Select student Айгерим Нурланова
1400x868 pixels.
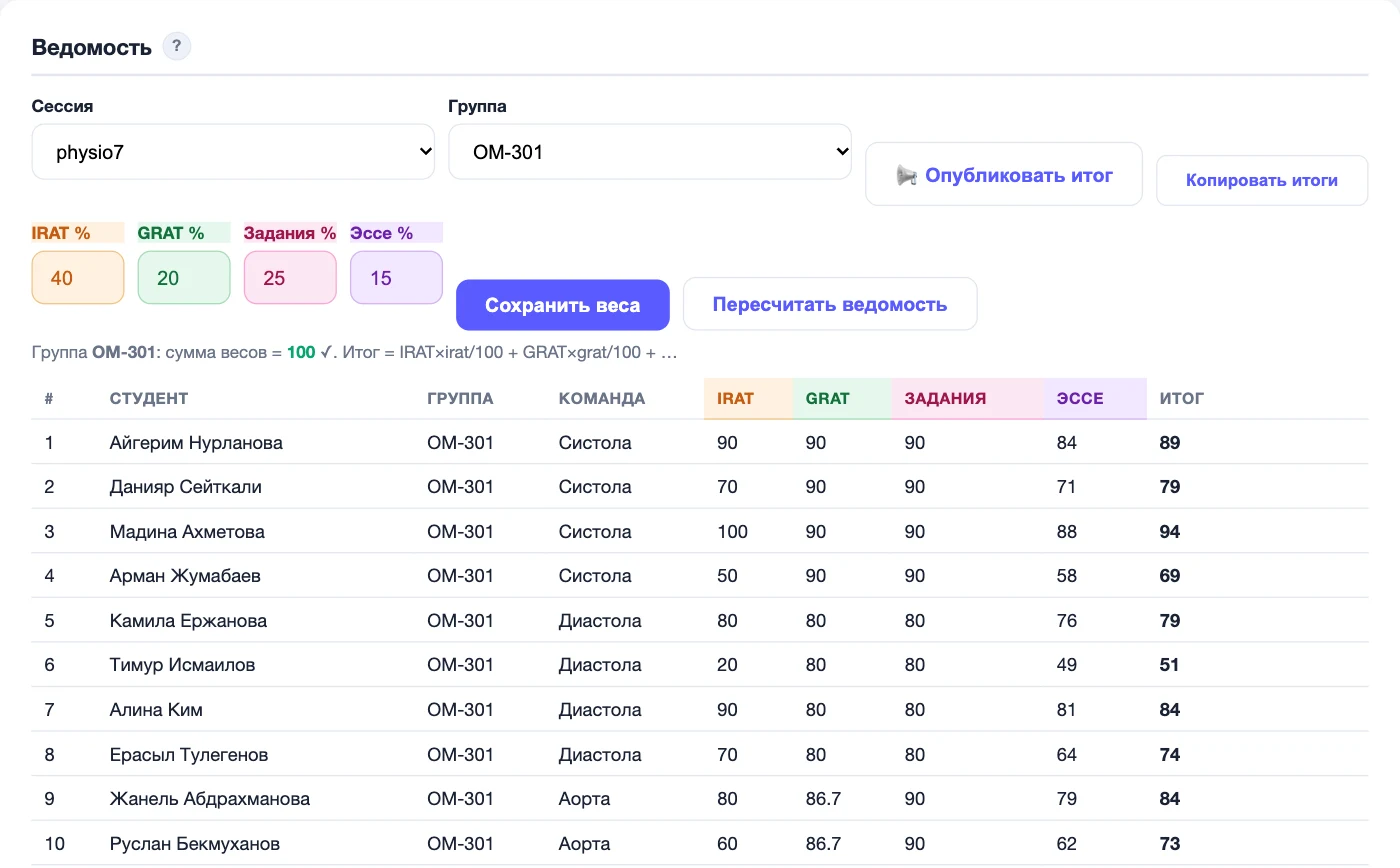tap(196, 442)
